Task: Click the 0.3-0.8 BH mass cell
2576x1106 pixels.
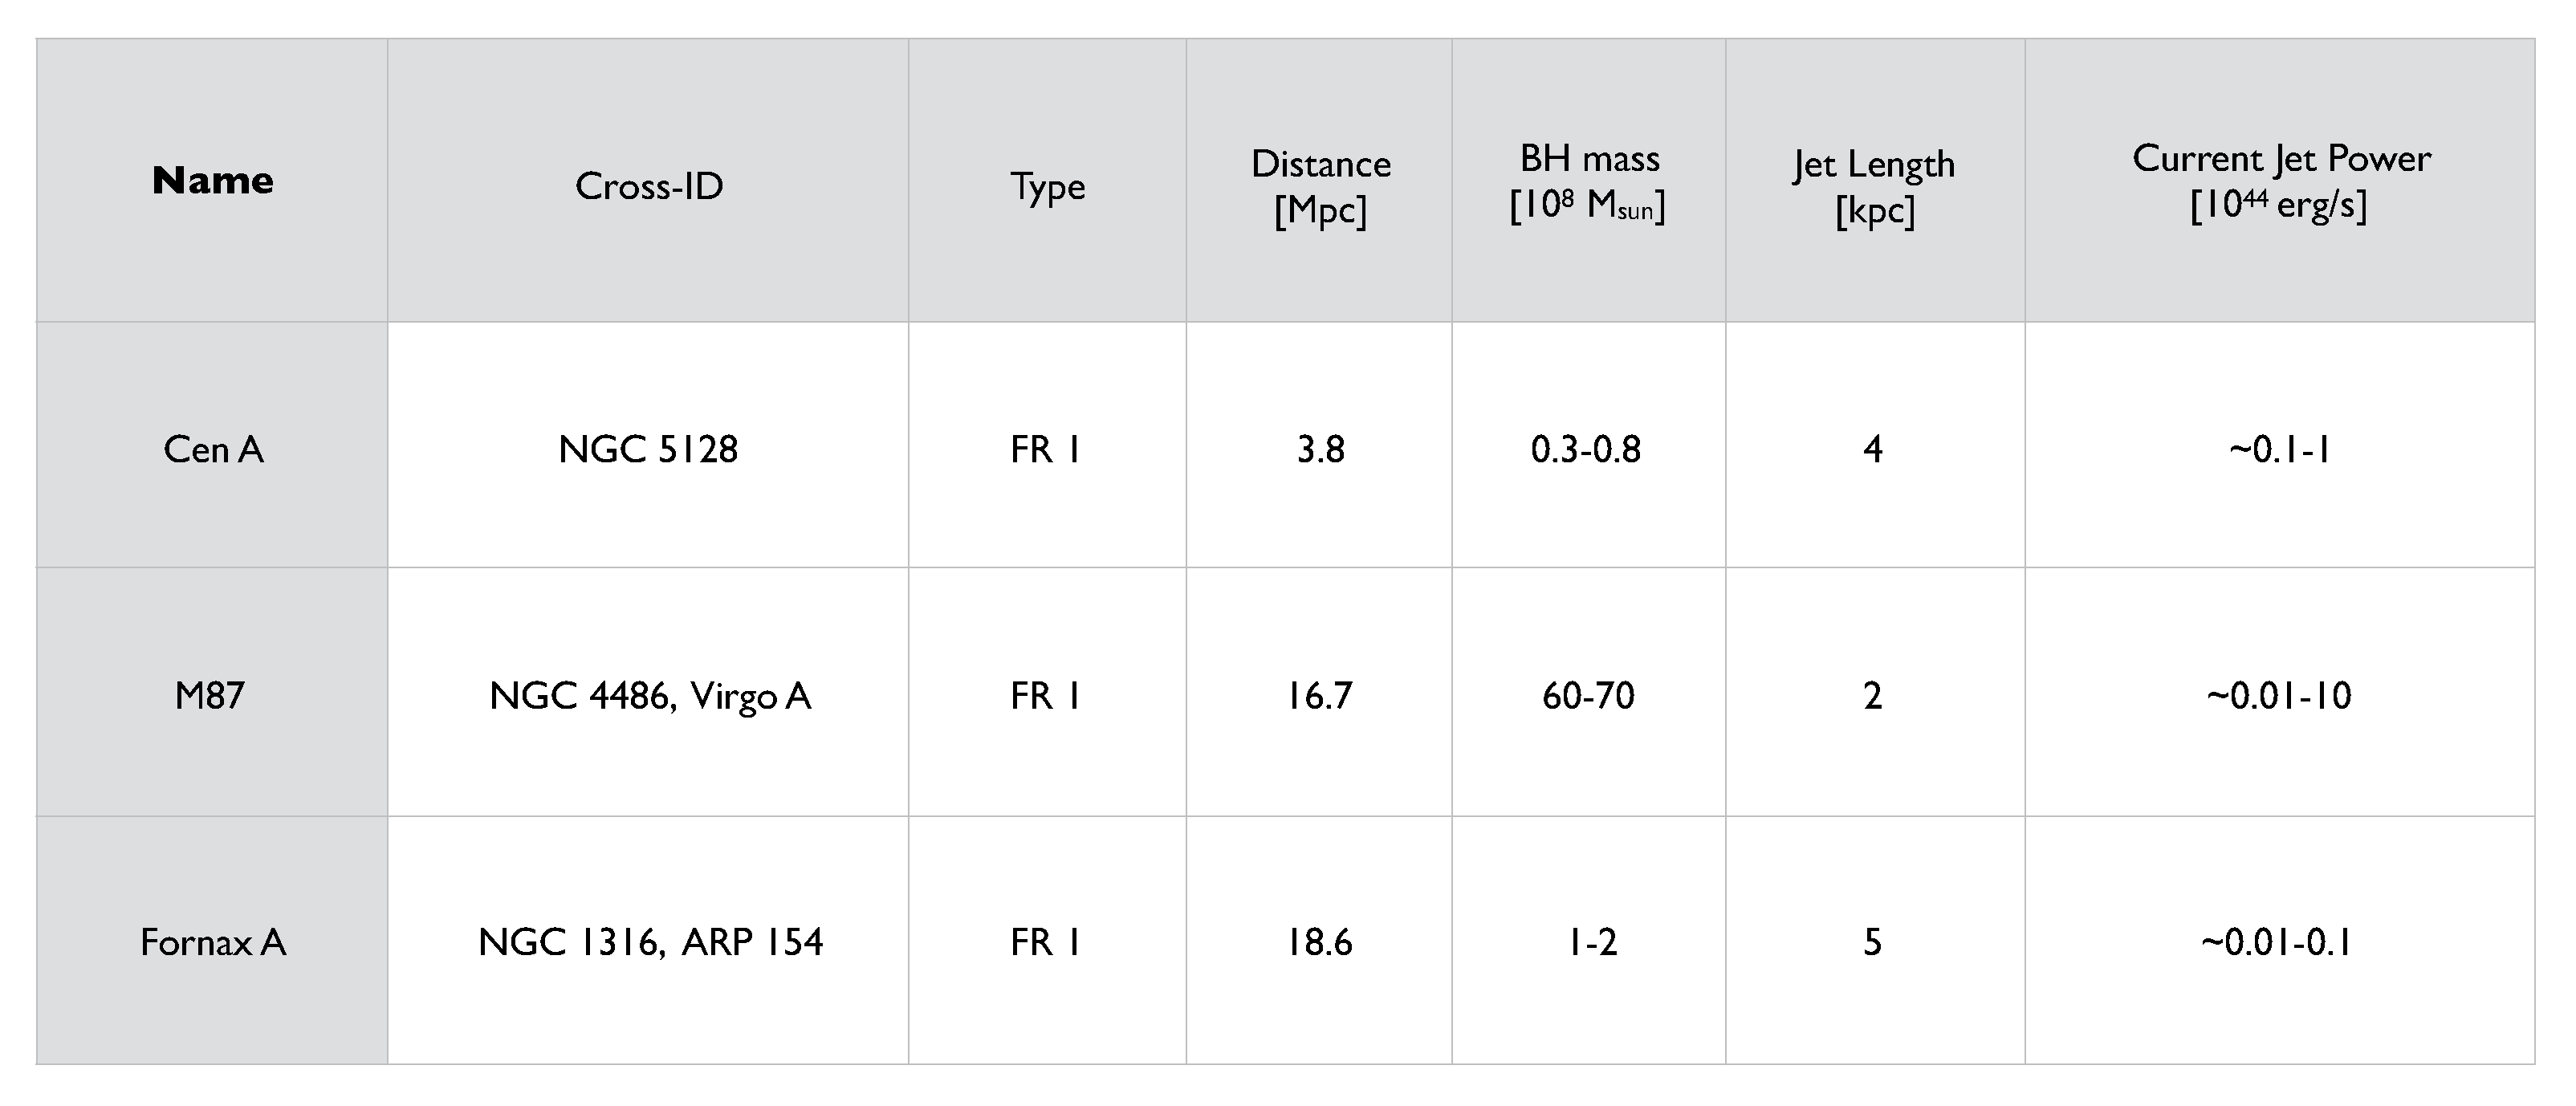Action: point(1586,449)
